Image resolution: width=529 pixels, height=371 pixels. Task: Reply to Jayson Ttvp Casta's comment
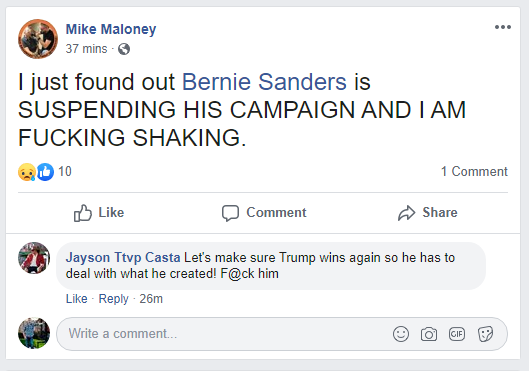[x=113, y=299]
